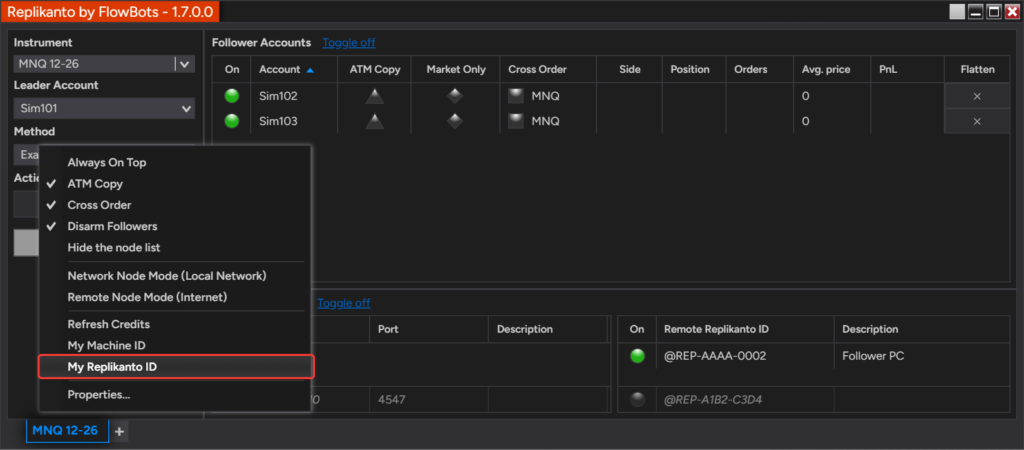Enable Cross Order checkbox for Sim103

click(x=516, y=121)
